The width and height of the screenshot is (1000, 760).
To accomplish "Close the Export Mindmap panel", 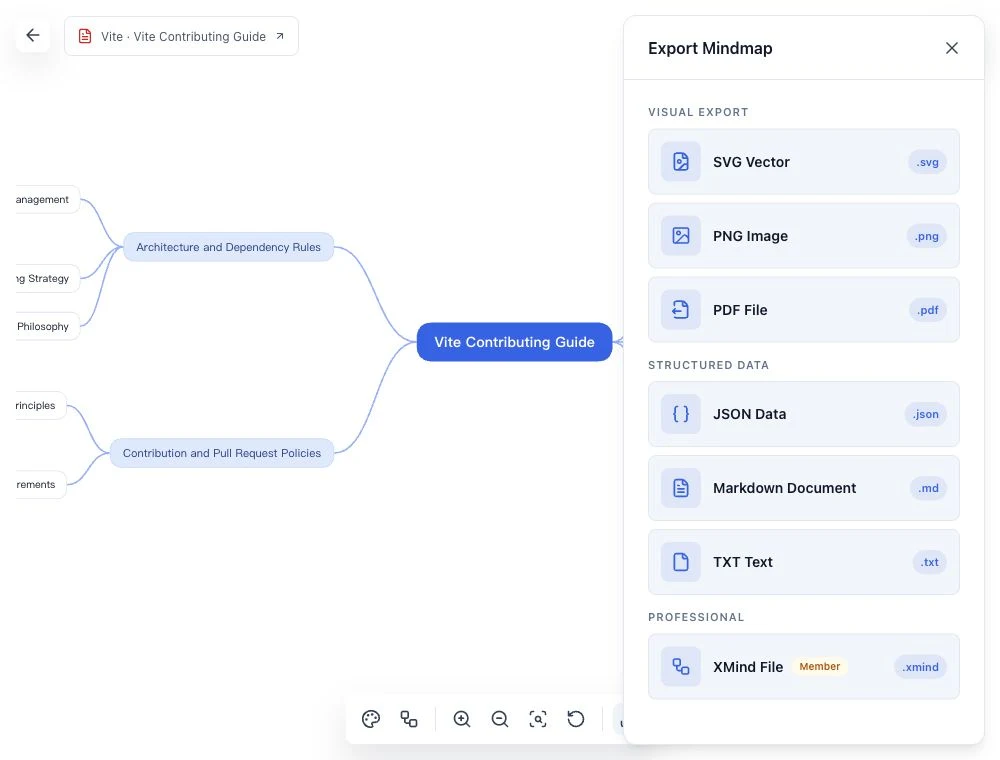I will coord(952,48).
